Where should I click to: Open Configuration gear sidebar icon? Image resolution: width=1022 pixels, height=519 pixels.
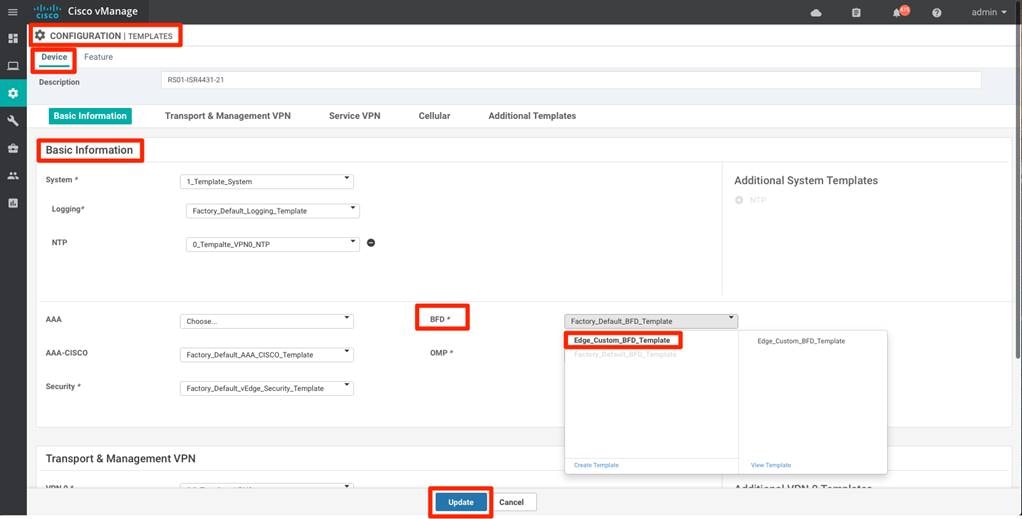click(13, 93)
